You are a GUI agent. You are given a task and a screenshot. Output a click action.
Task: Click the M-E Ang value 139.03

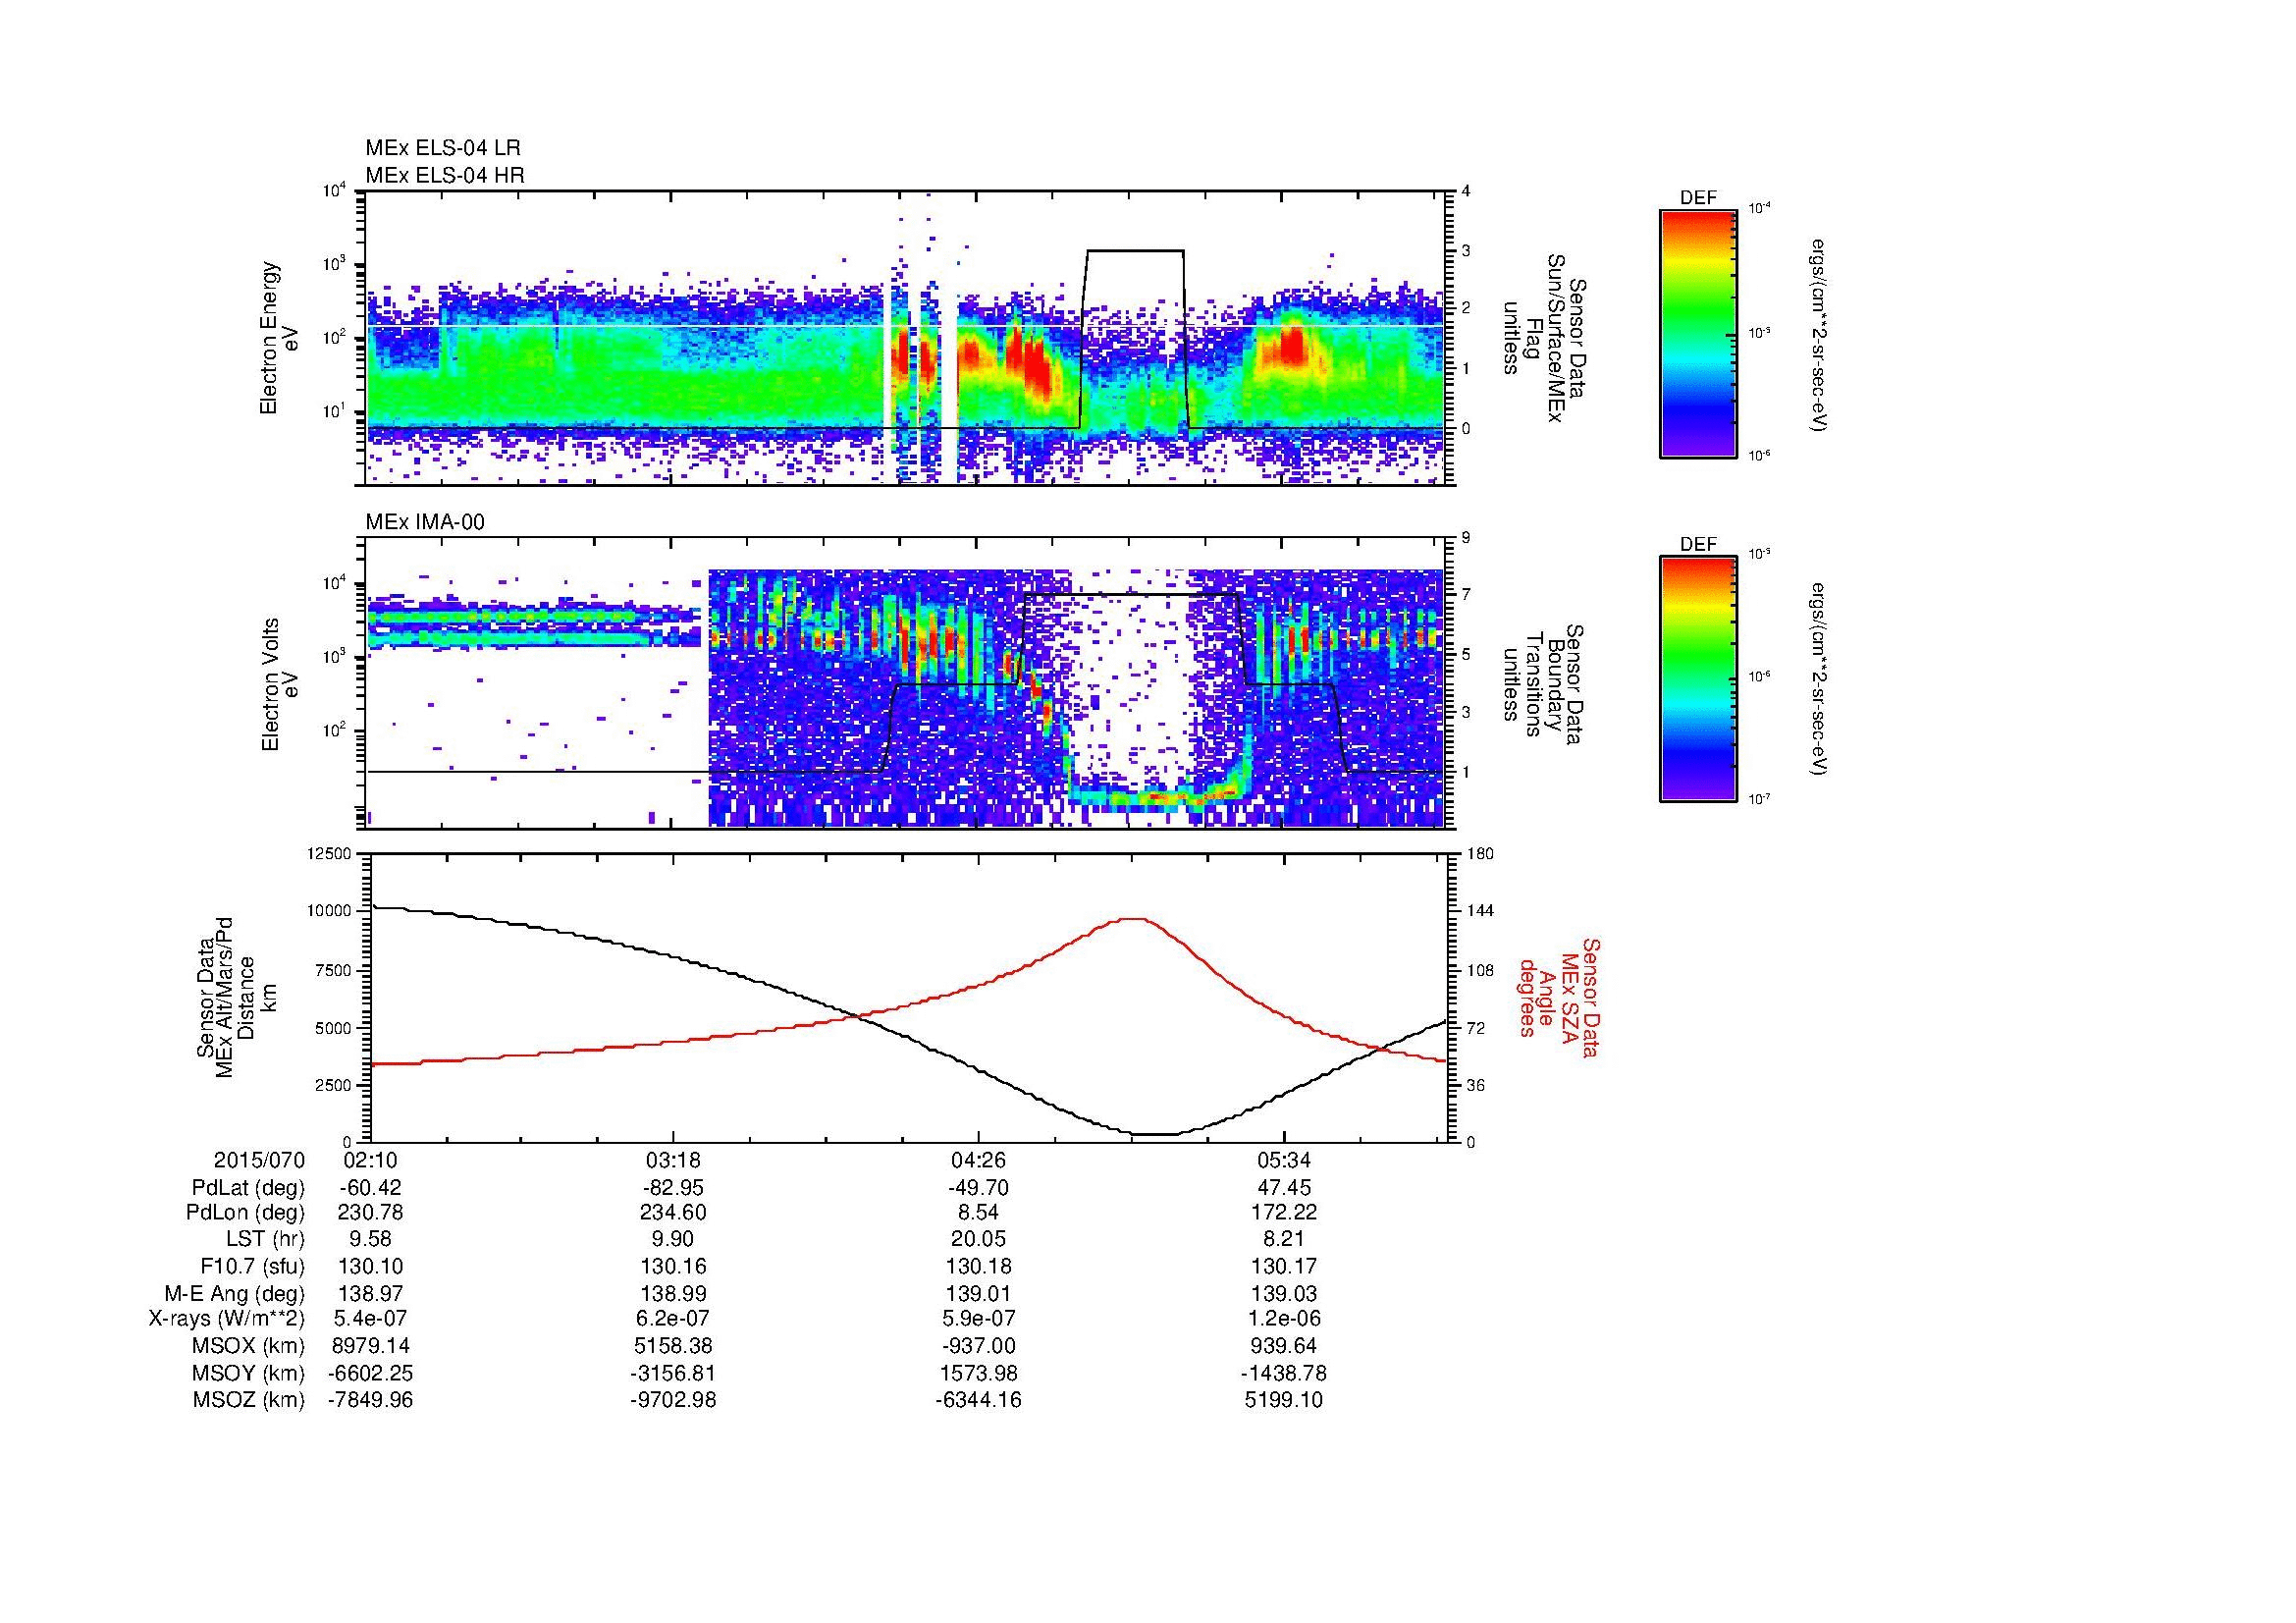1283,1293
